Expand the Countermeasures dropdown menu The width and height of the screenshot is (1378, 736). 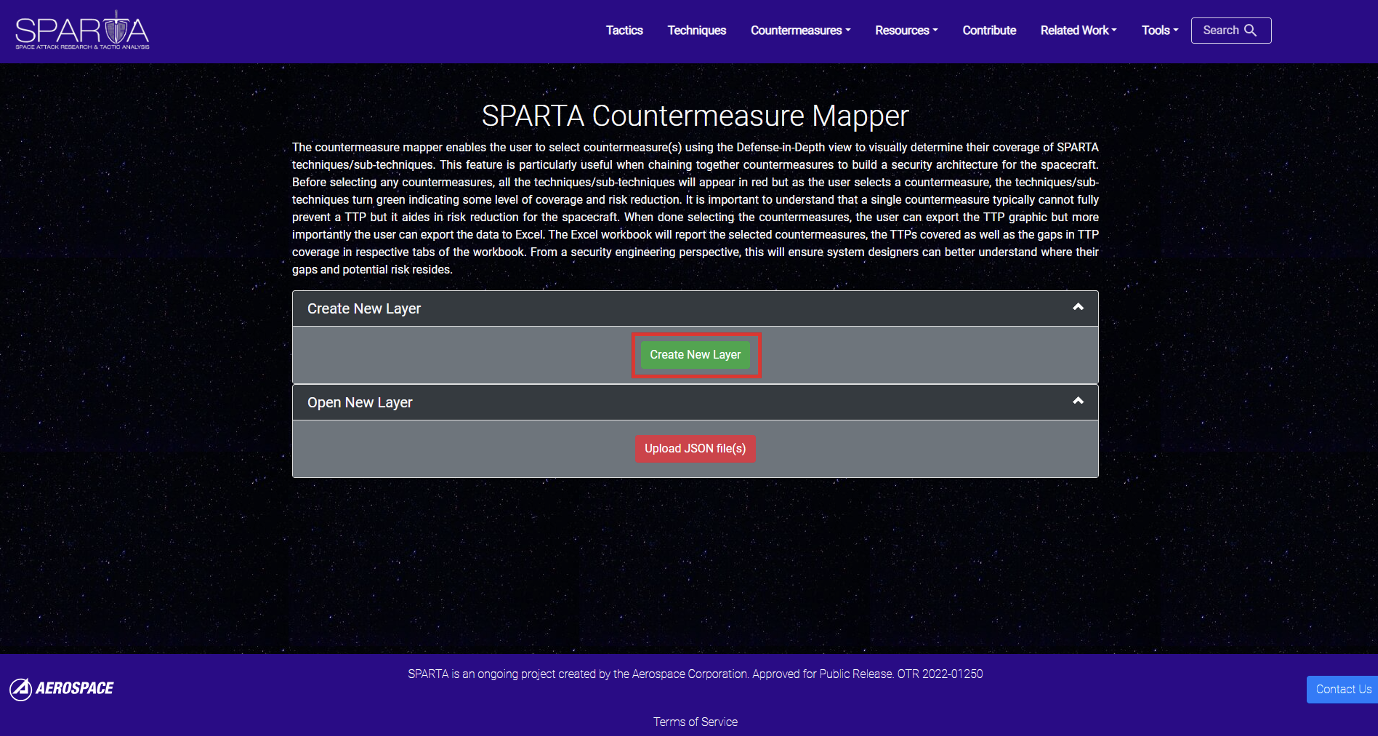pyautogui.click(x=801, y=30)
